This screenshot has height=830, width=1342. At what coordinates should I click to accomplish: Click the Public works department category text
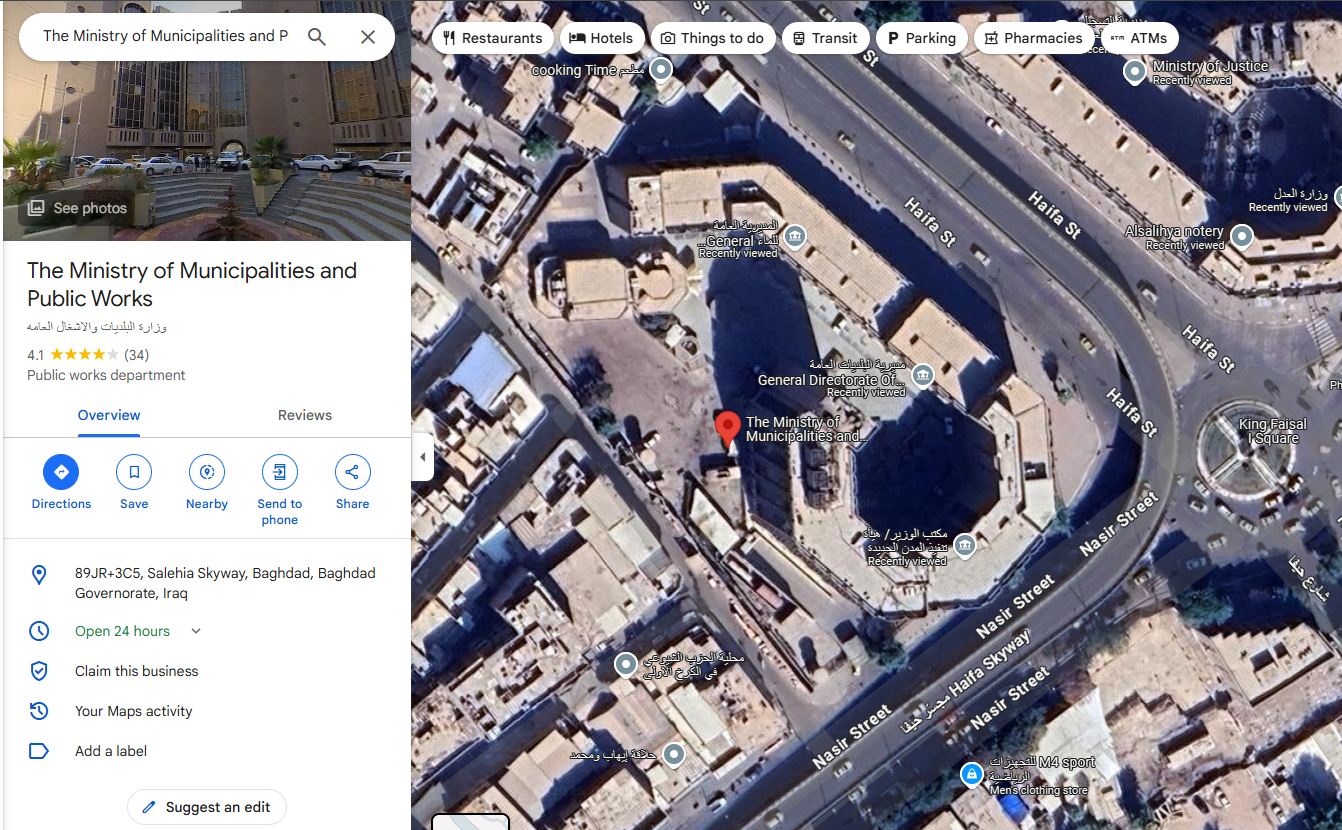[106, 375]
